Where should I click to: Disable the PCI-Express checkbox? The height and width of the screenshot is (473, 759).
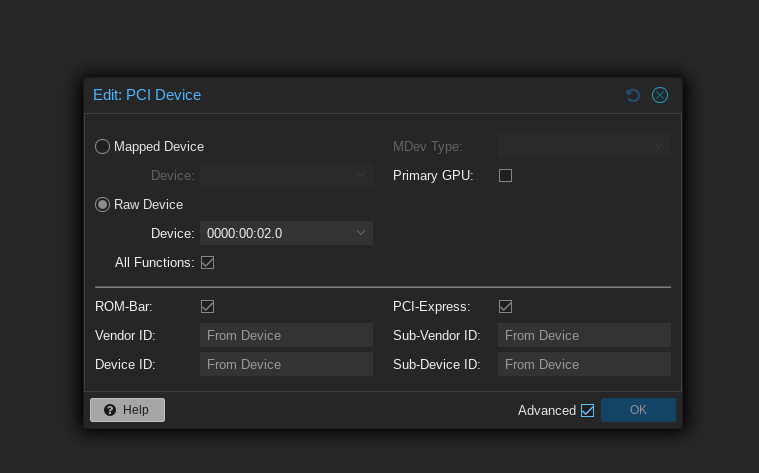point(505,306)
